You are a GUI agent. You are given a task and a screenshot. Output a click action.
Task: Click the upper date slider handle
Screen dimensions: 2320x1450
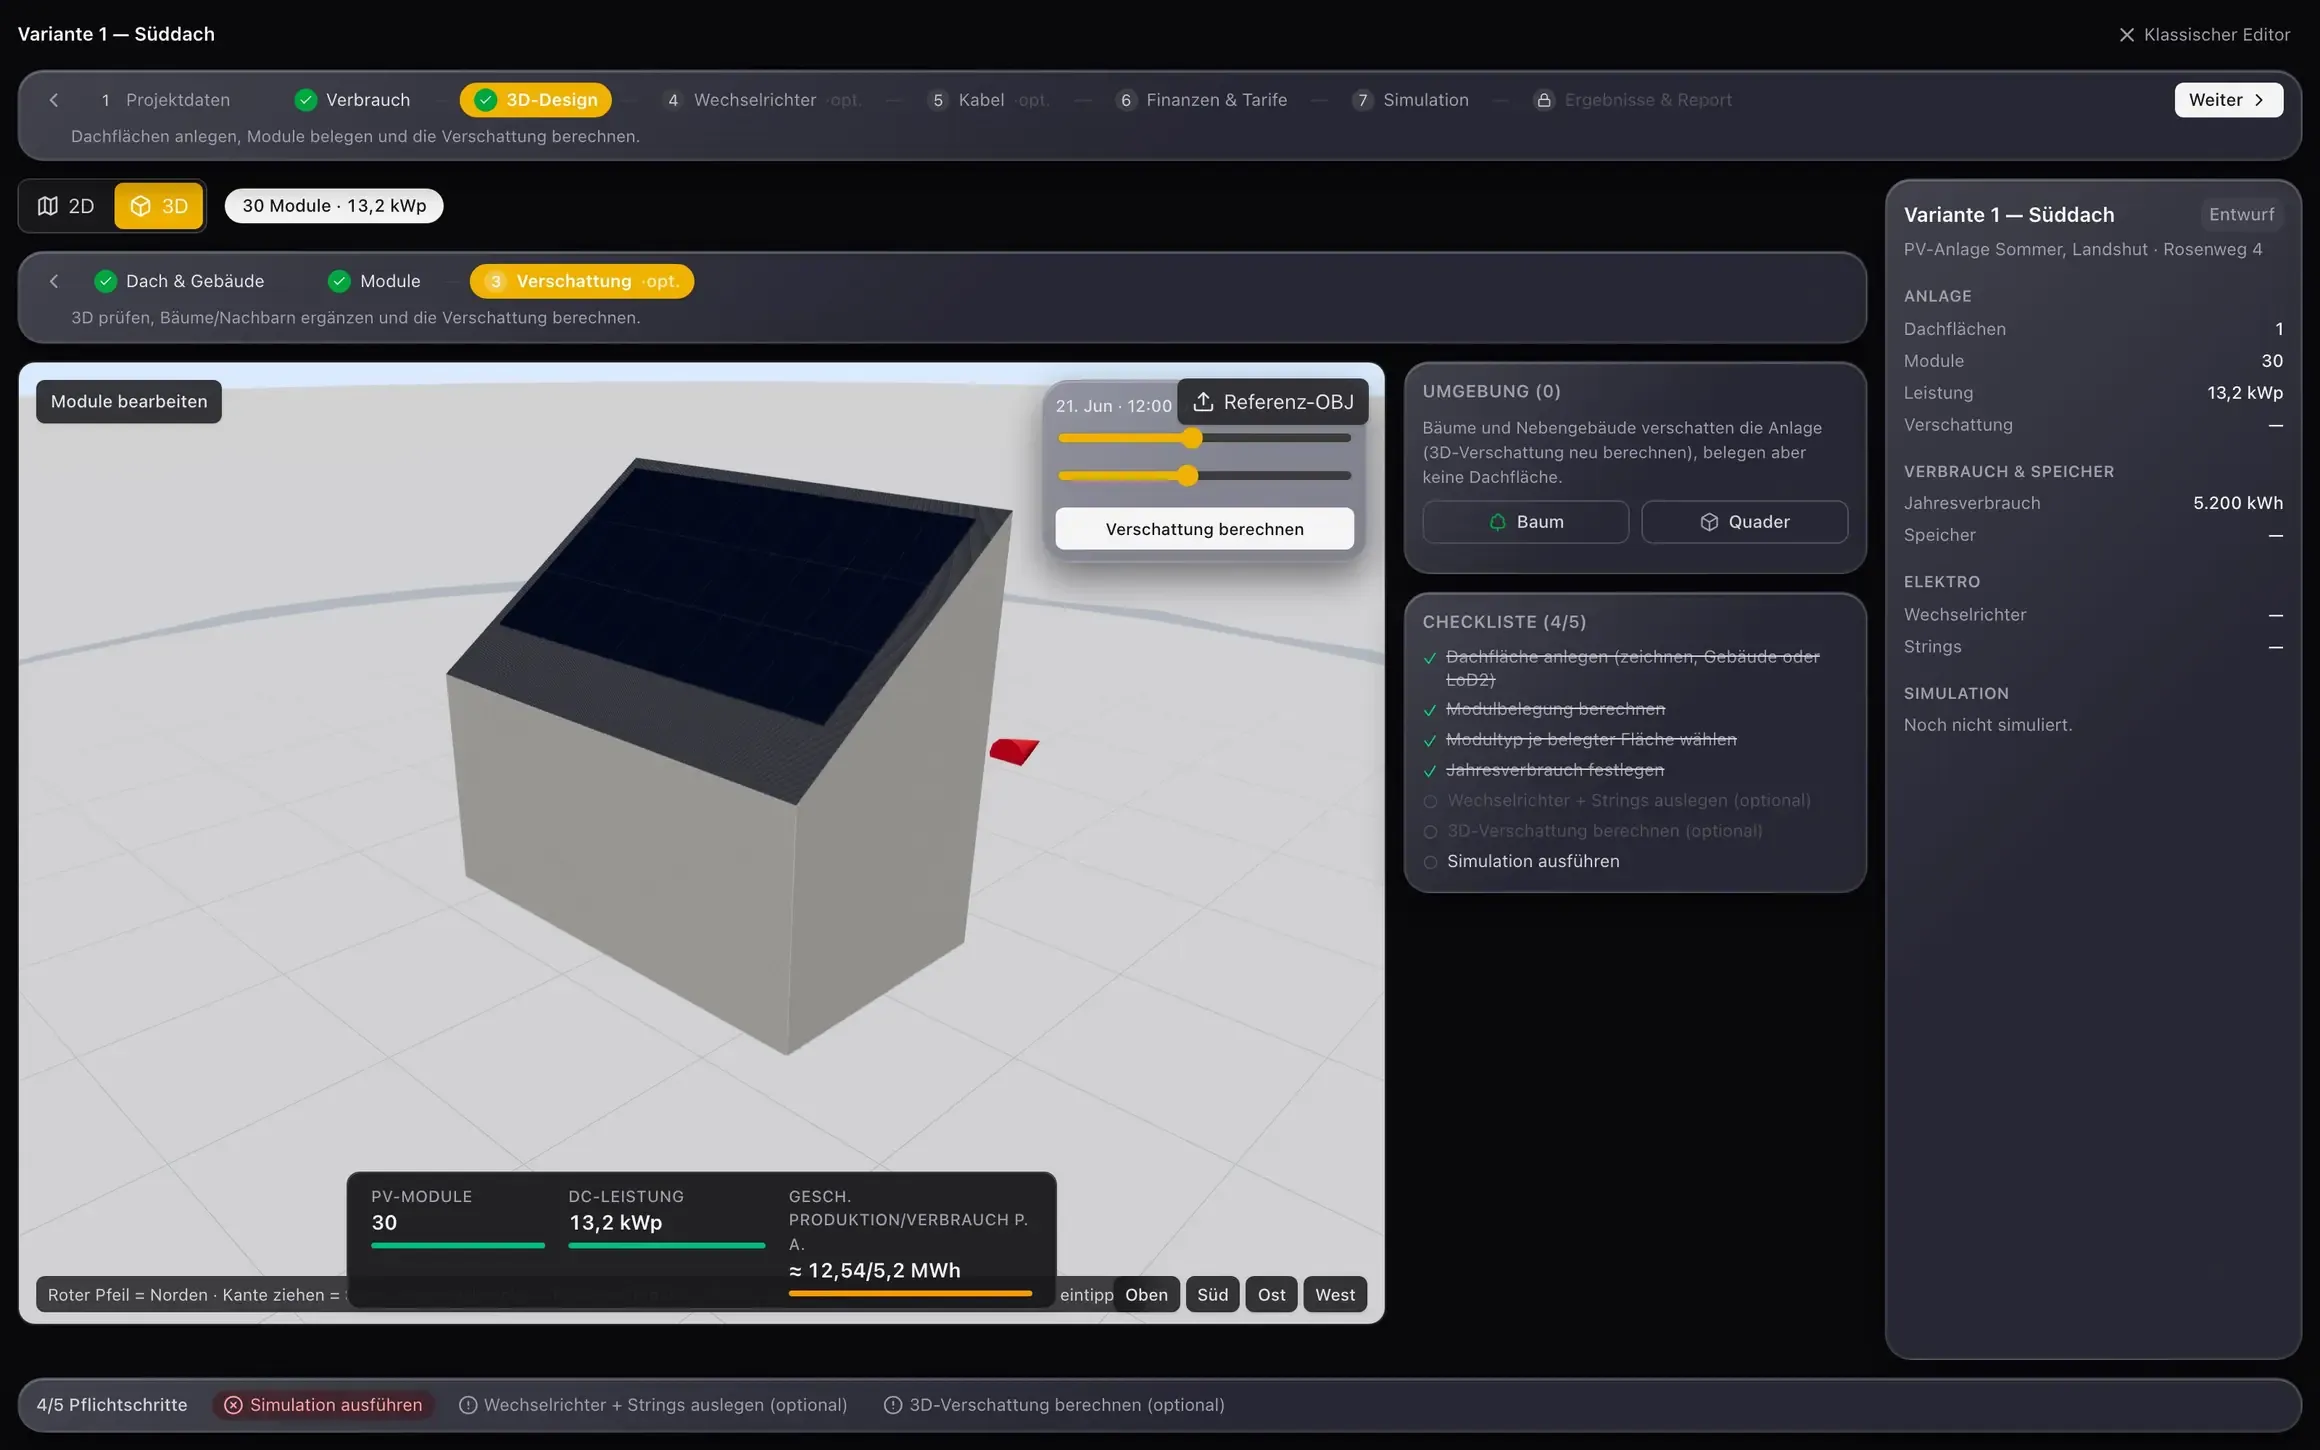[1191, 438]
